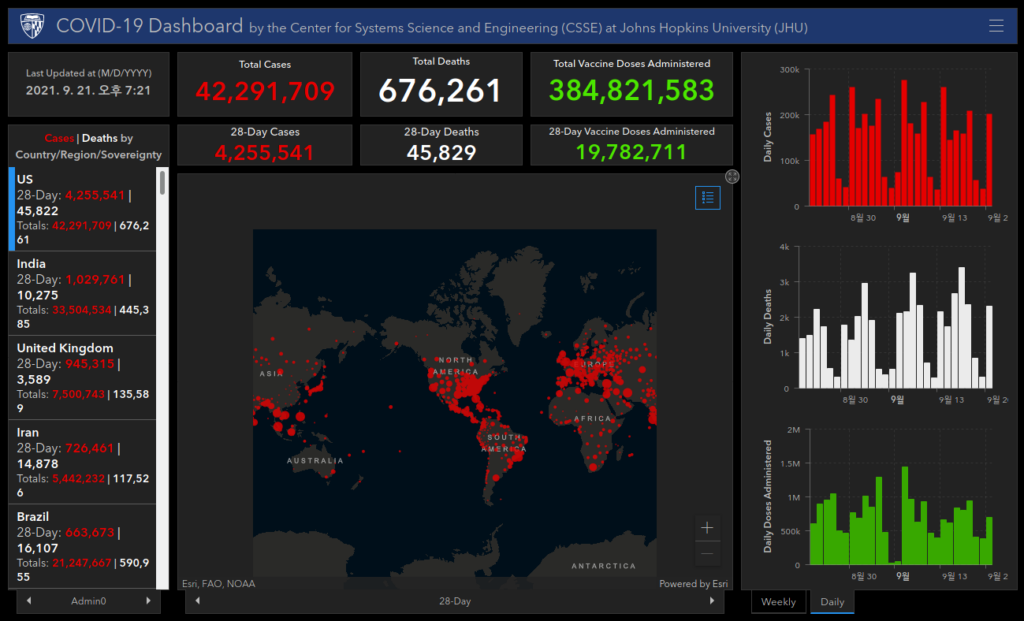The image size is (1024, 621).
Task: Open the hamburger menu in header
Action: [996, 25]
